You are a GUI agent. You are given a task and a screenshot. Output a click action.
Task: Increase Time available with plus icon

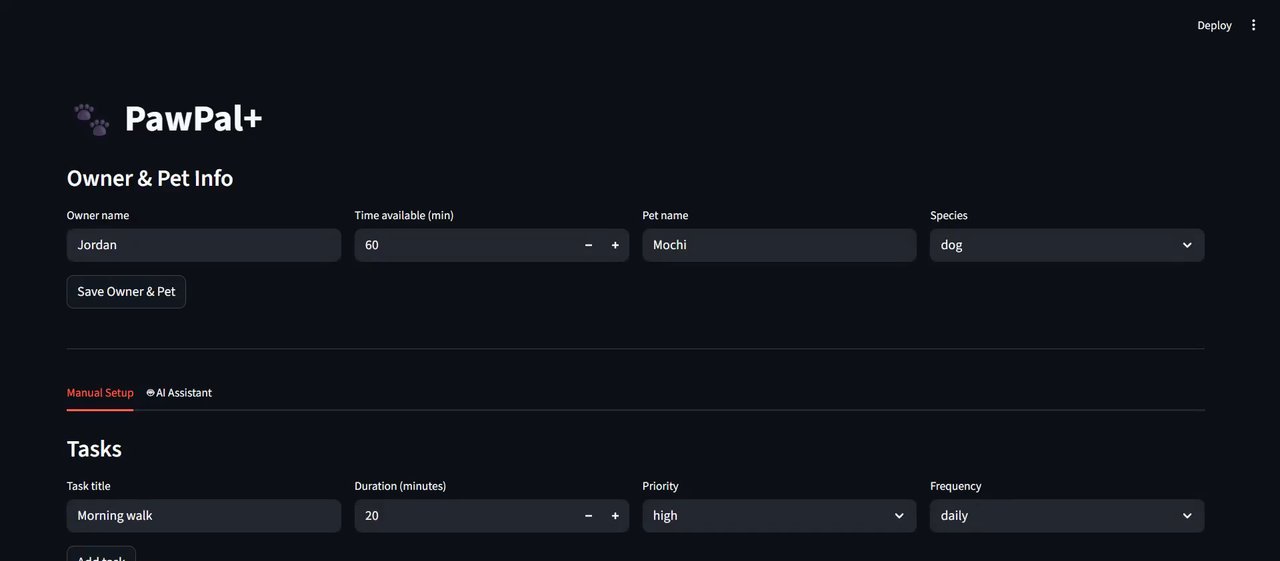click(x=615, y=245)
